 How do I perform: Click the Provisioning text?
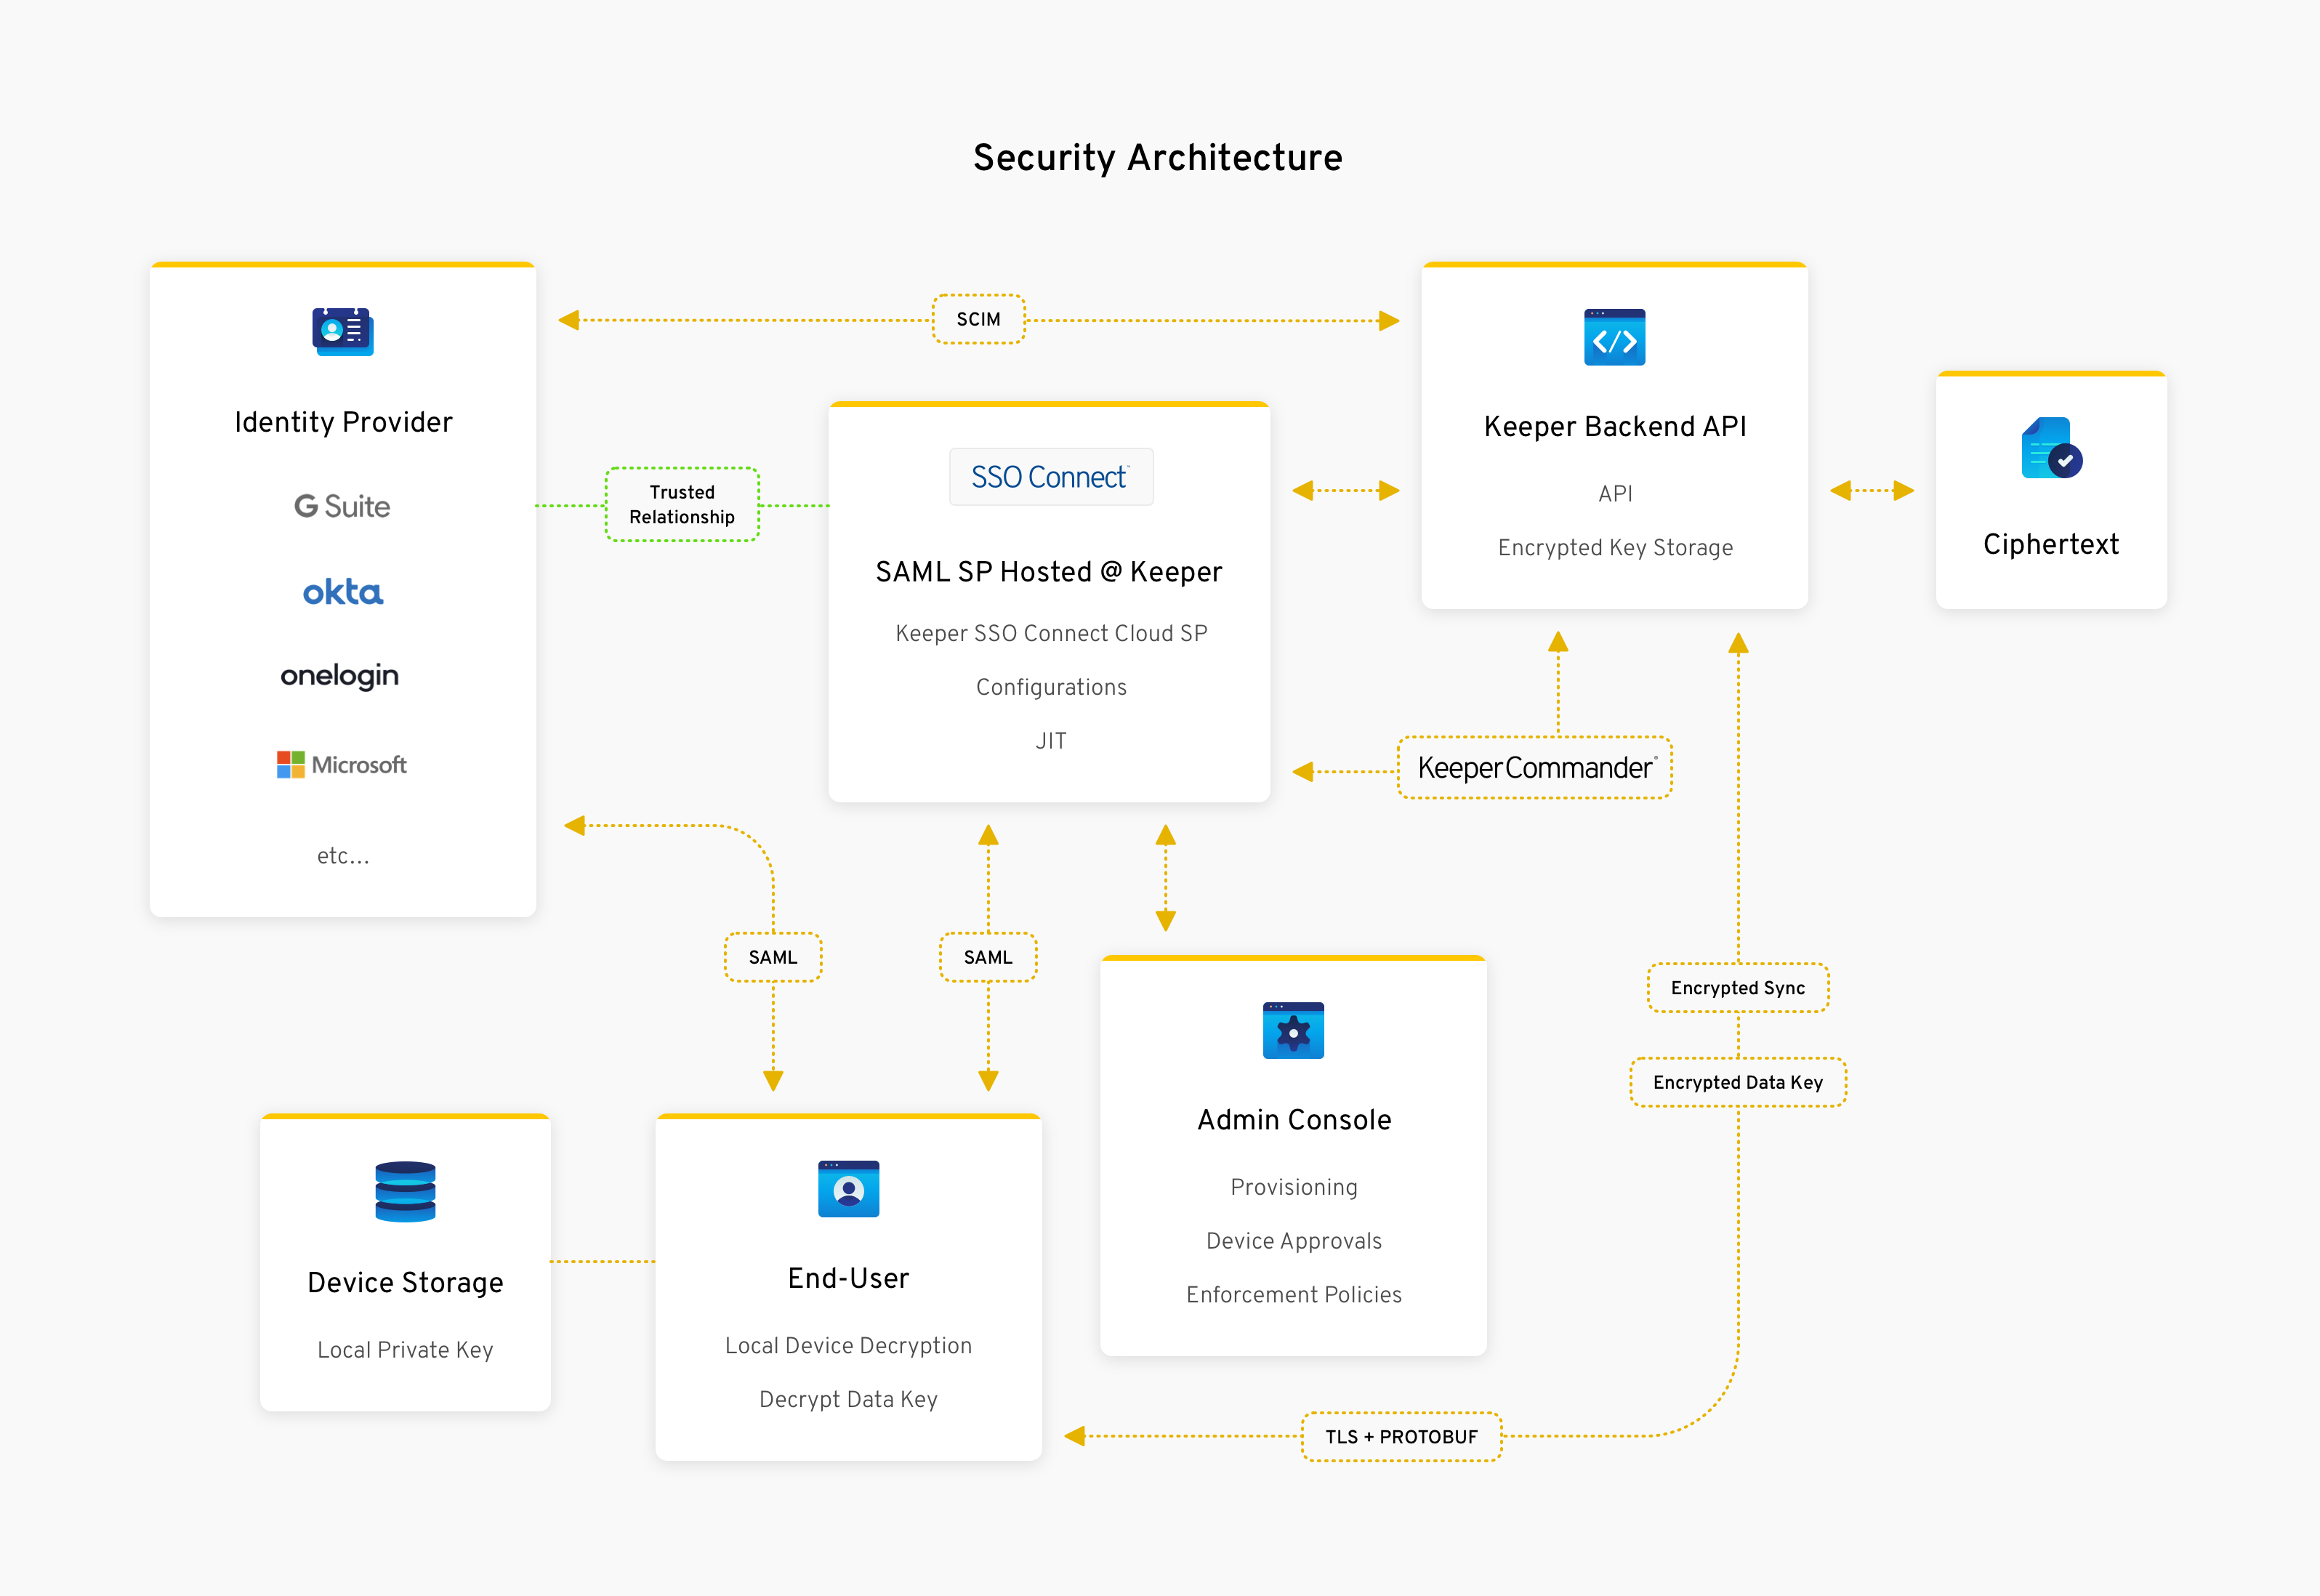tap(1294, 1188)
